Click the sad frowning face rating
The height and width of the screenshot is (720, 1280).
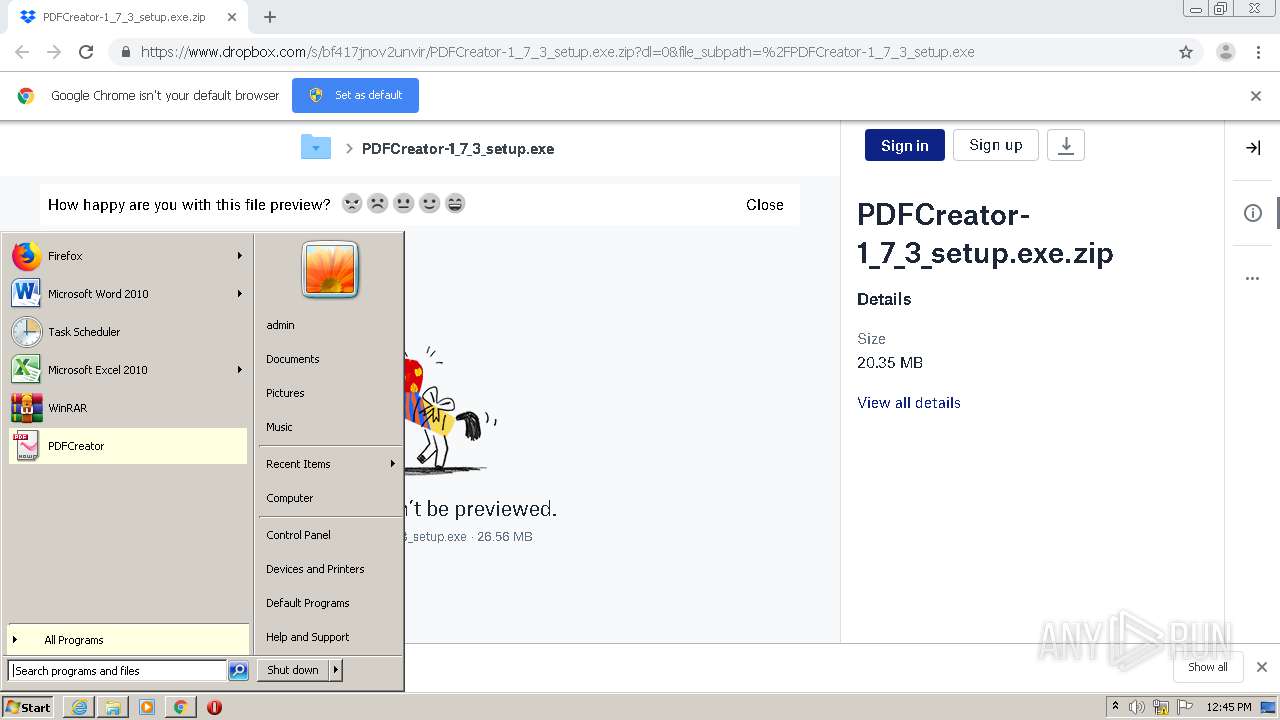[378, 204]
